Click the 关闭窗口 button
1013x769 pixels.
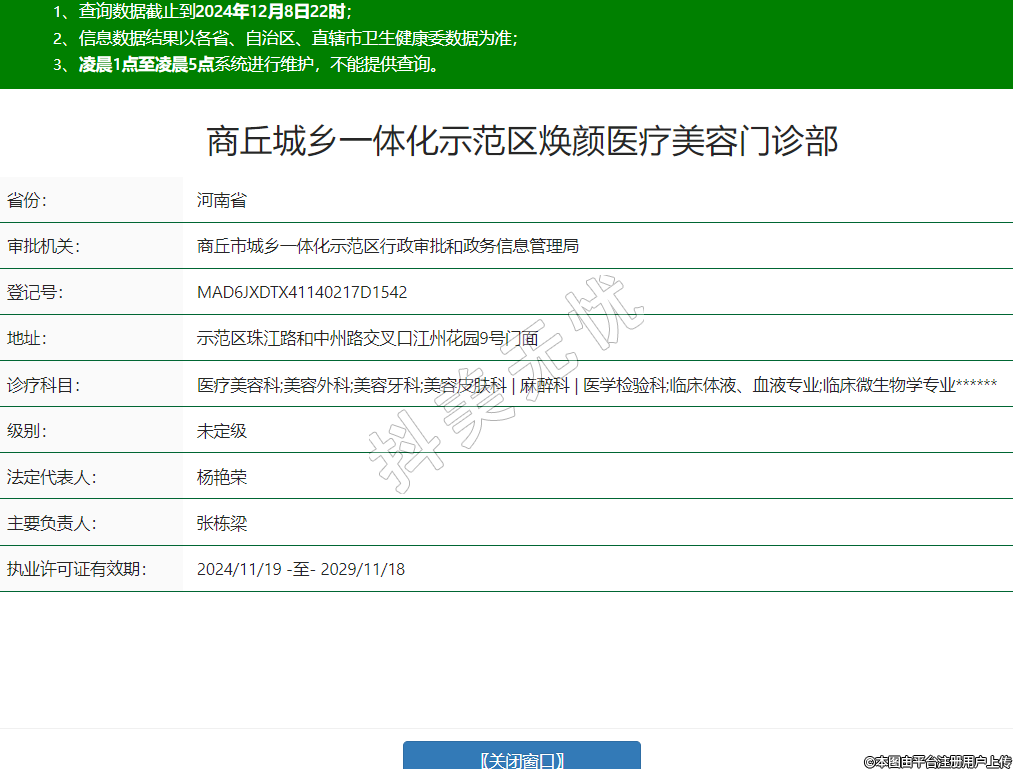click(x=521, y=758)
